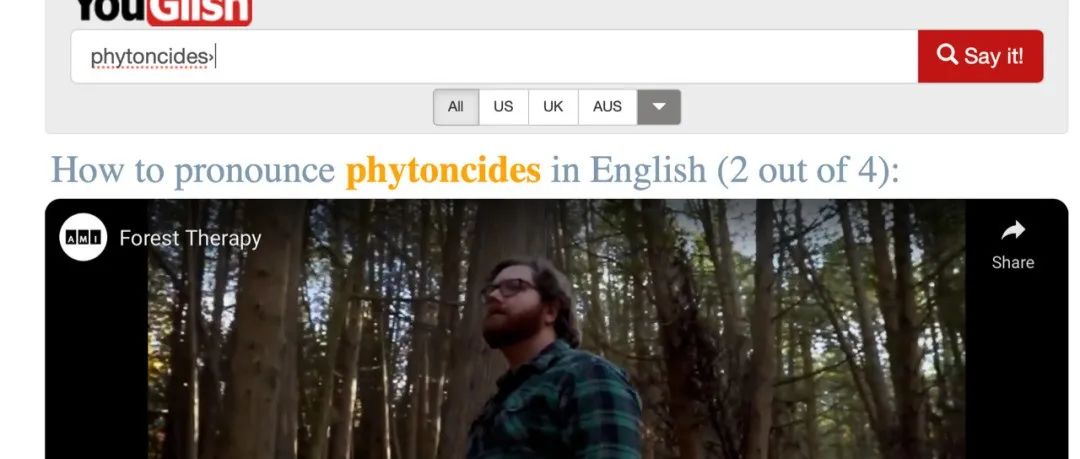Select the UK accent filter
This screenshot has height=459, width=1080.
tap(553, 107)
